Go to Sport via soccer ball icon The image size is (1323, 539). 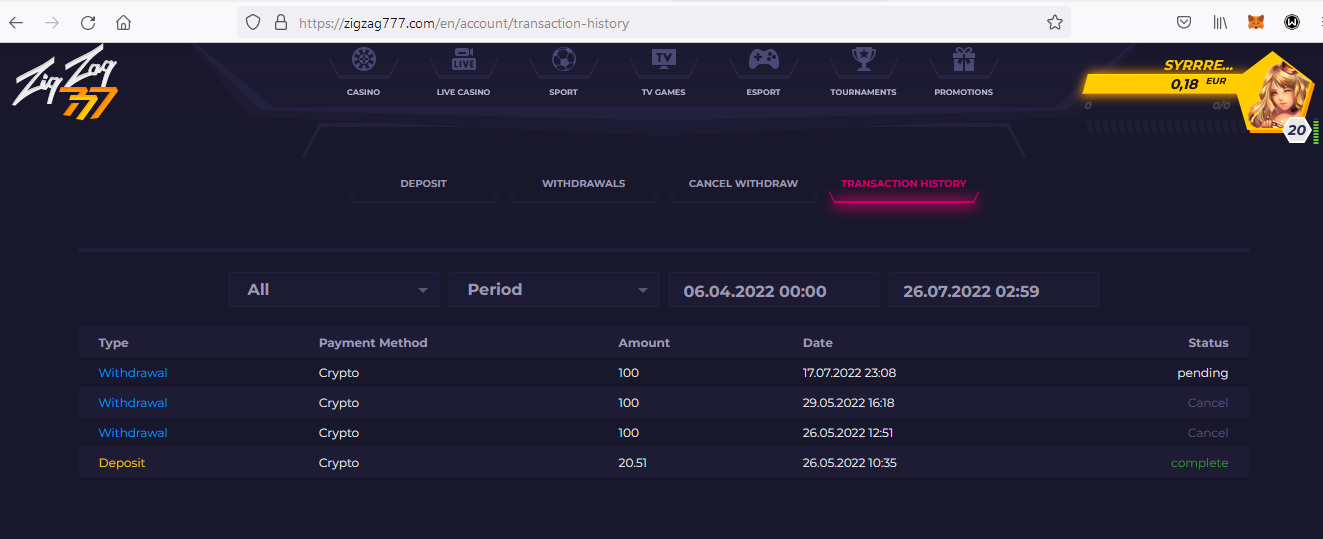[563, 61]
